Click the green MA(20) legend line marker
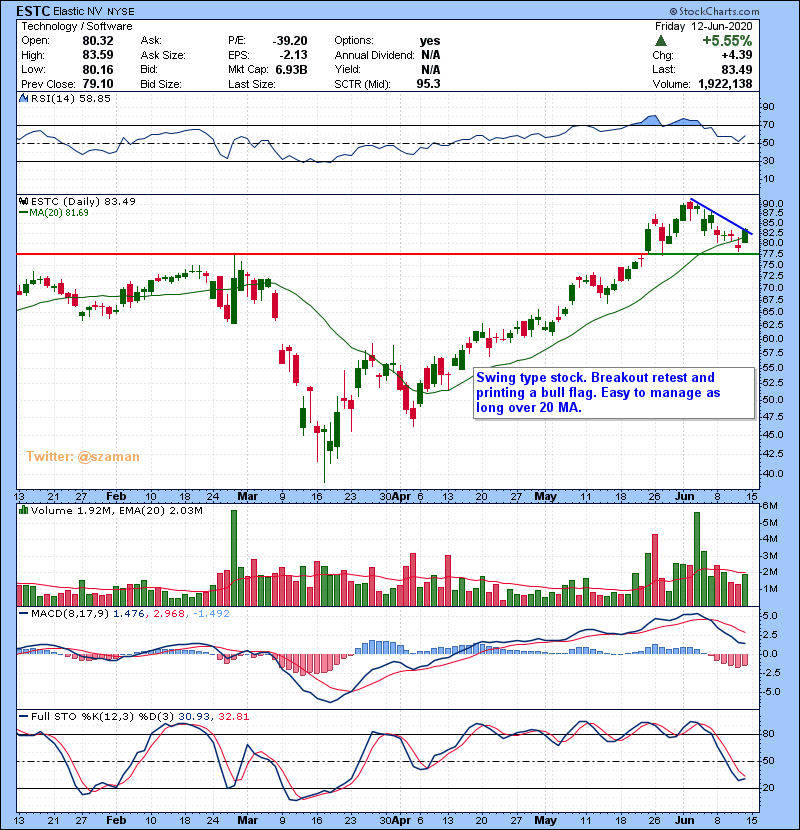This screenshot has width=800, height=830. (x=23, y=213)
